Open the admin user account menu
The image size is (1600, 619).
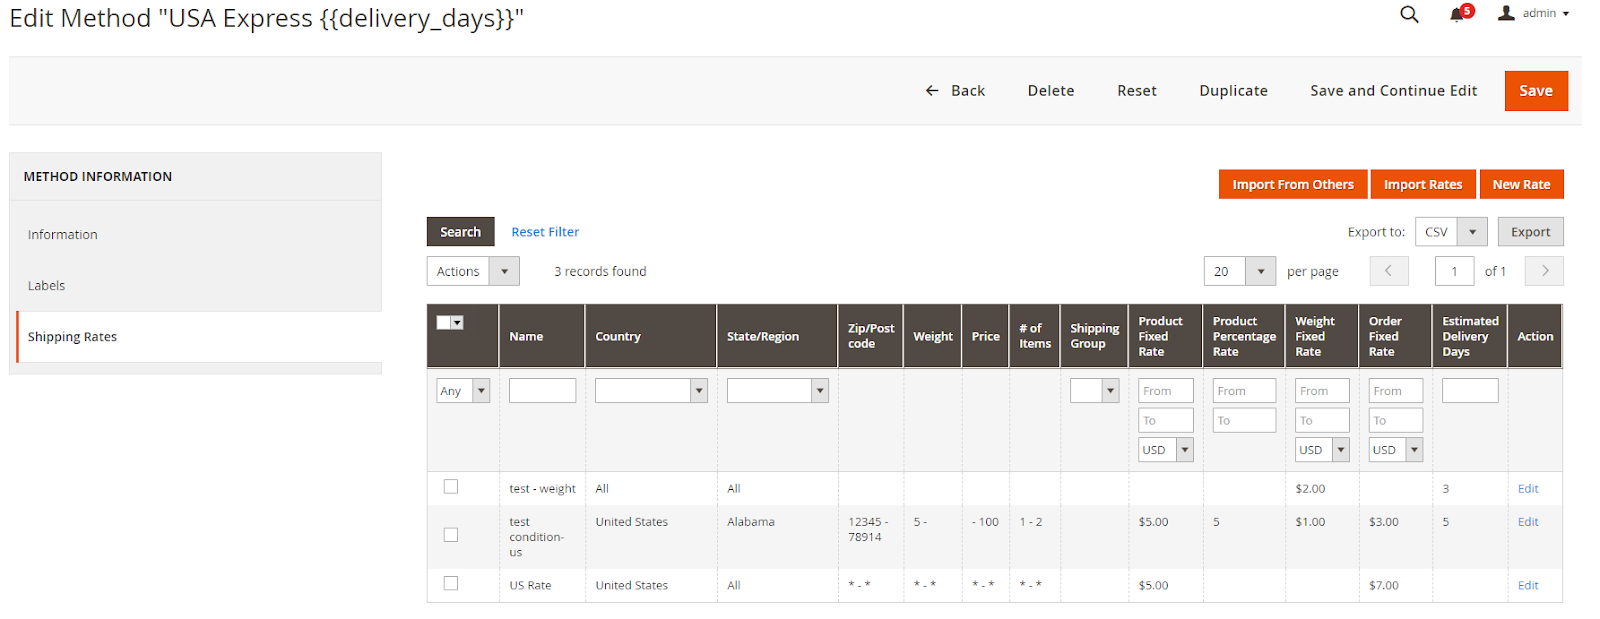(1533, 13)
